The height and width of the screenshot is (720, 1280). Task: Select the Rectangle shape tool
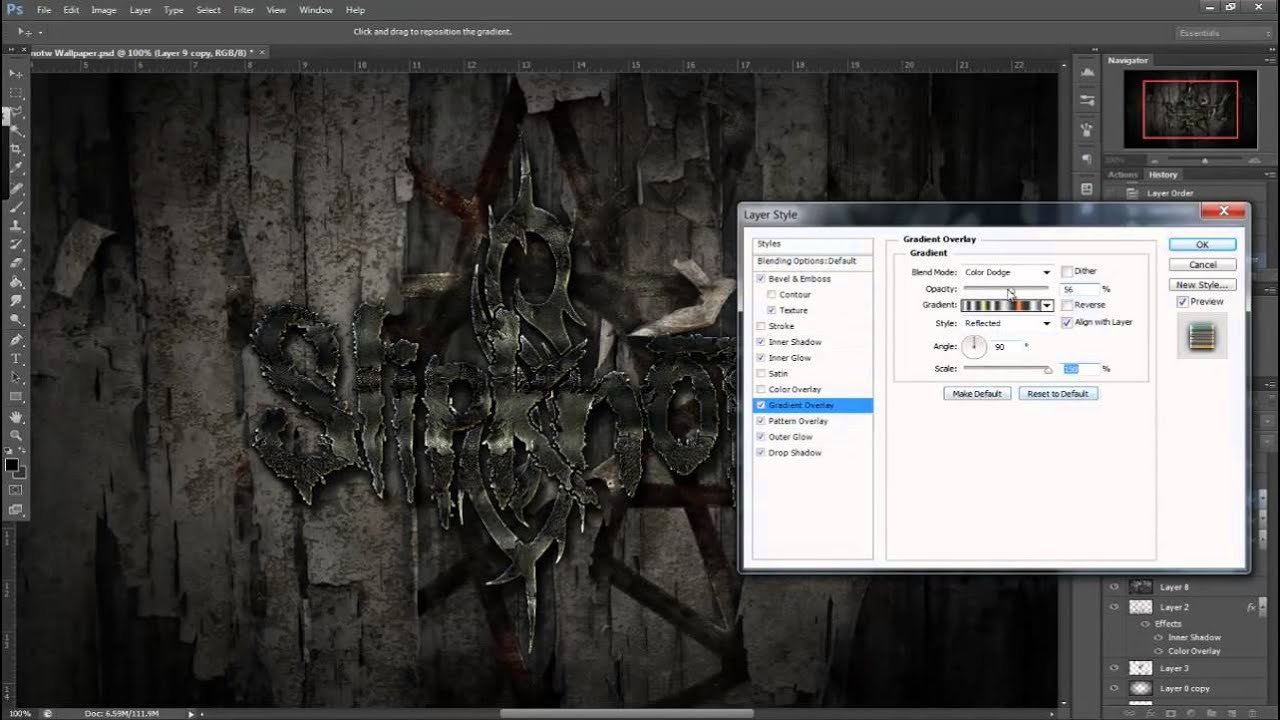(16, 396)
